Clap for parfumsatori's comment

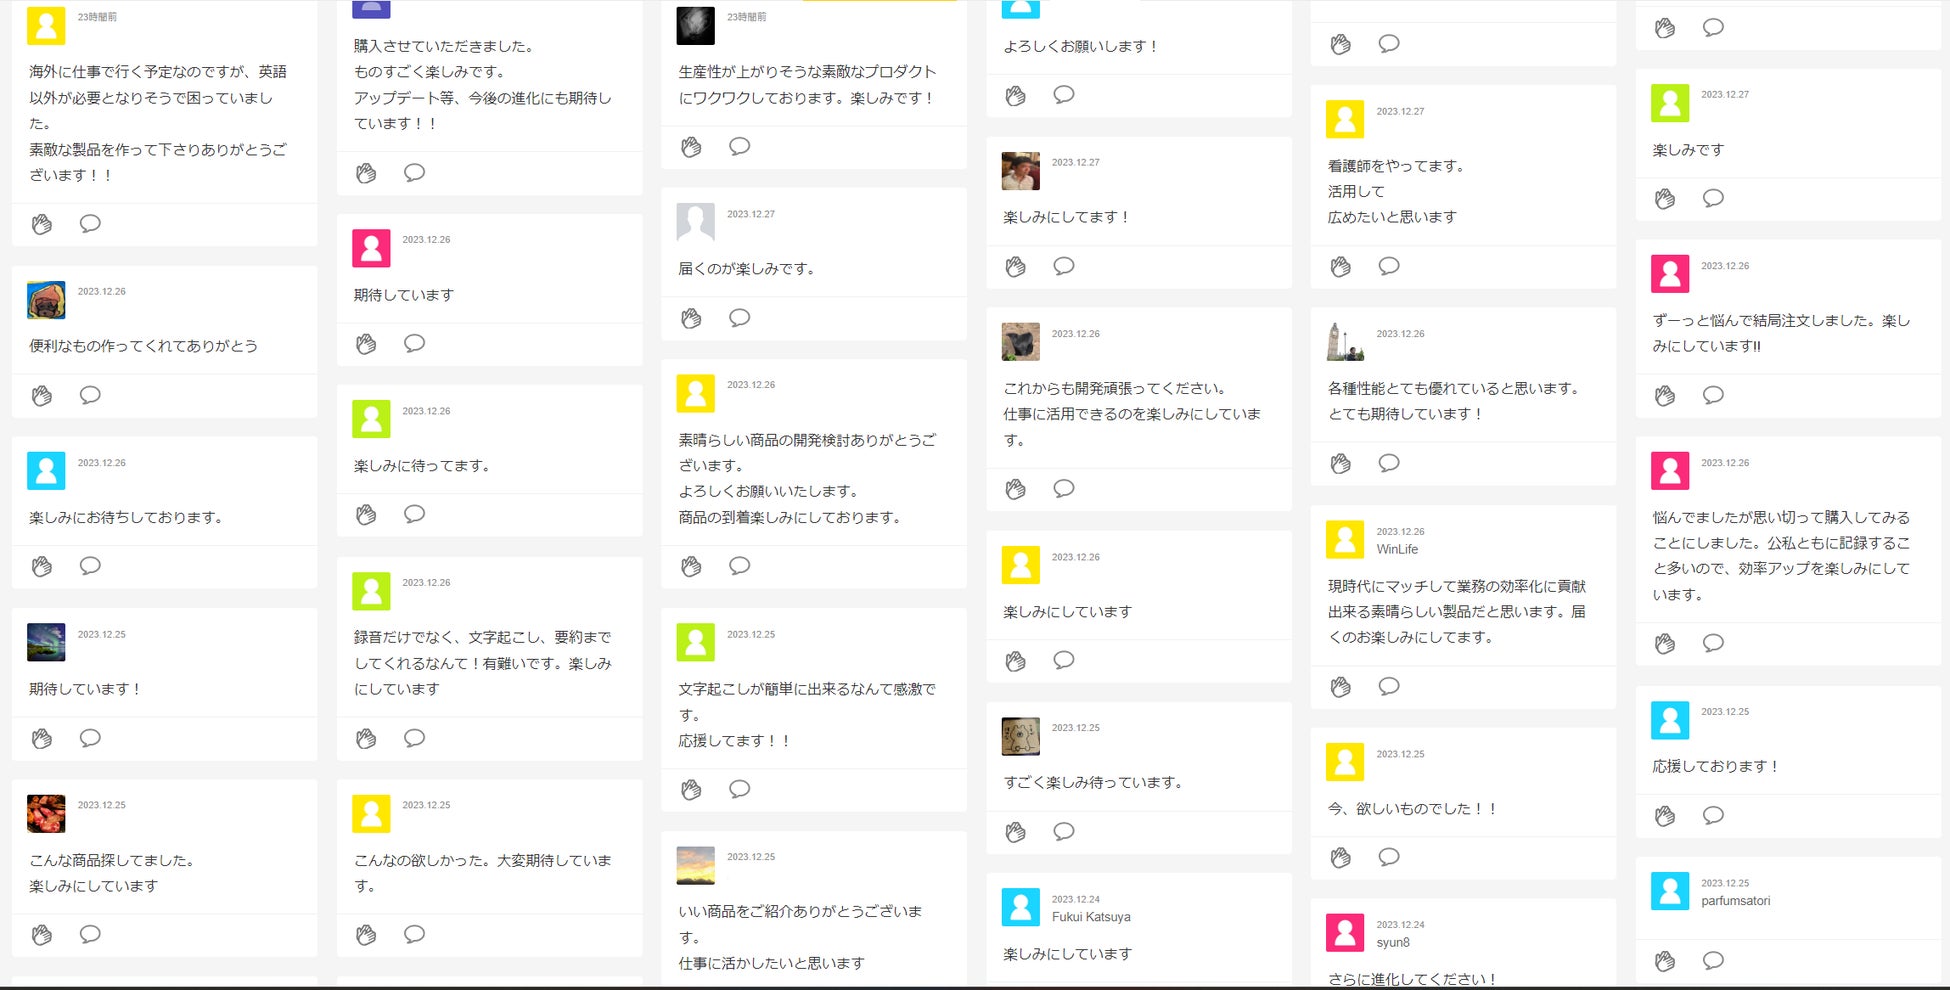click(1664, 961)
